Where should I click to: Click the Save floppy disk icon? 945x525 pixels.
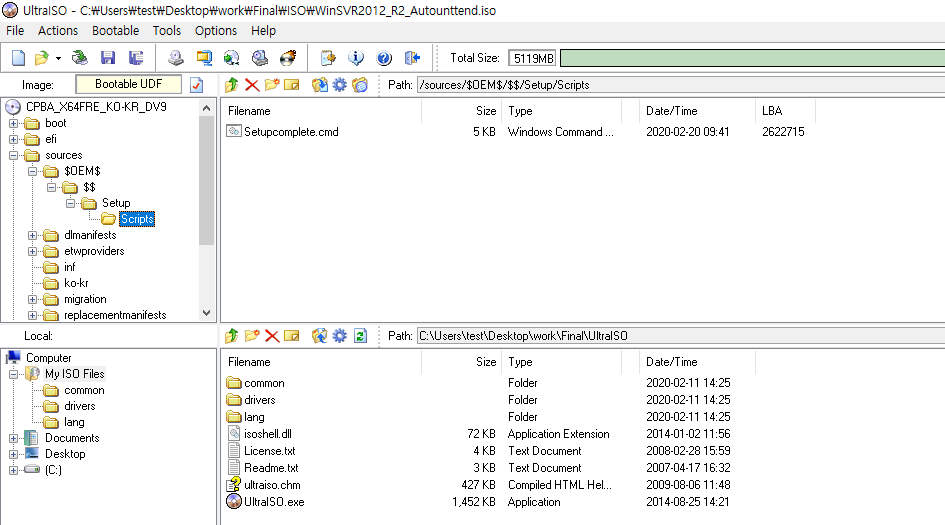pos(108,58)
